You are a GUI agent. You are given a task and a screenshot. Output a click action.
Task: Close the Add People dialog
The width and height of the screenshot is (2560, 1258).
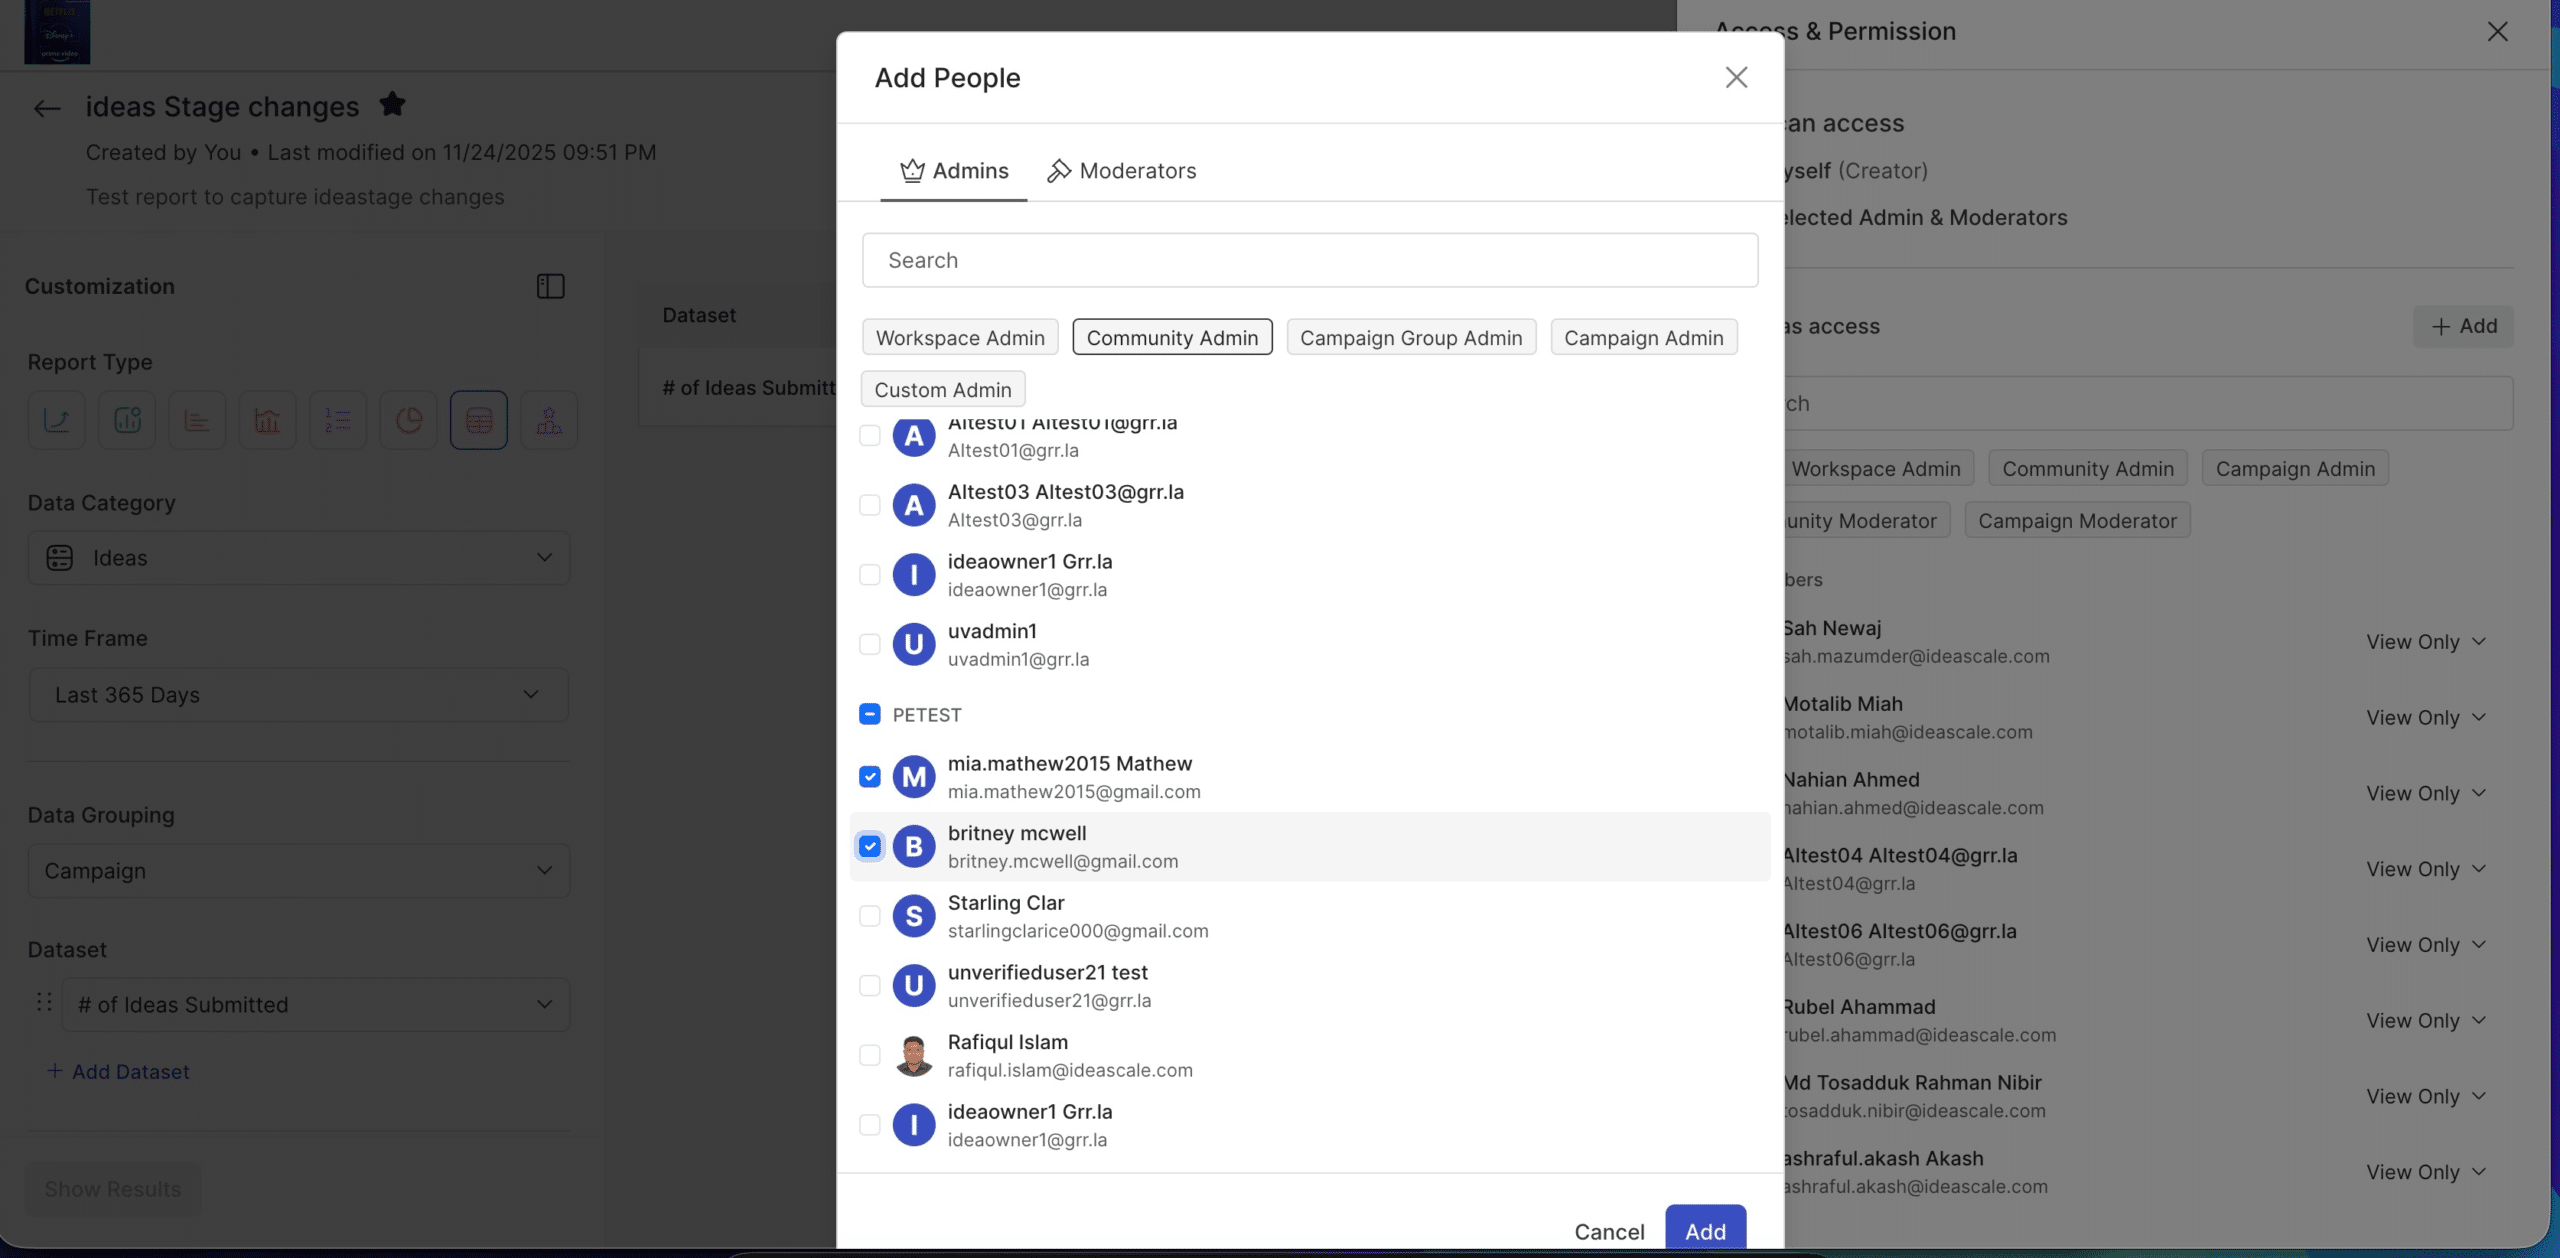click(x=1736, y=78)
